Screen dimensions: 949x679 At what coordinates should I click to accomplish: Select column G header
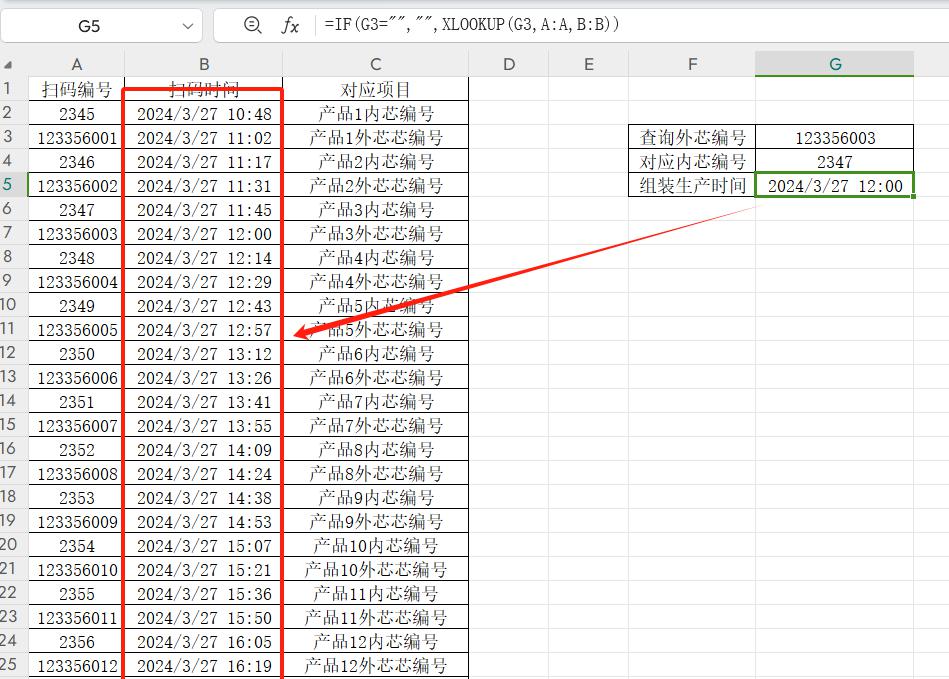835,64
